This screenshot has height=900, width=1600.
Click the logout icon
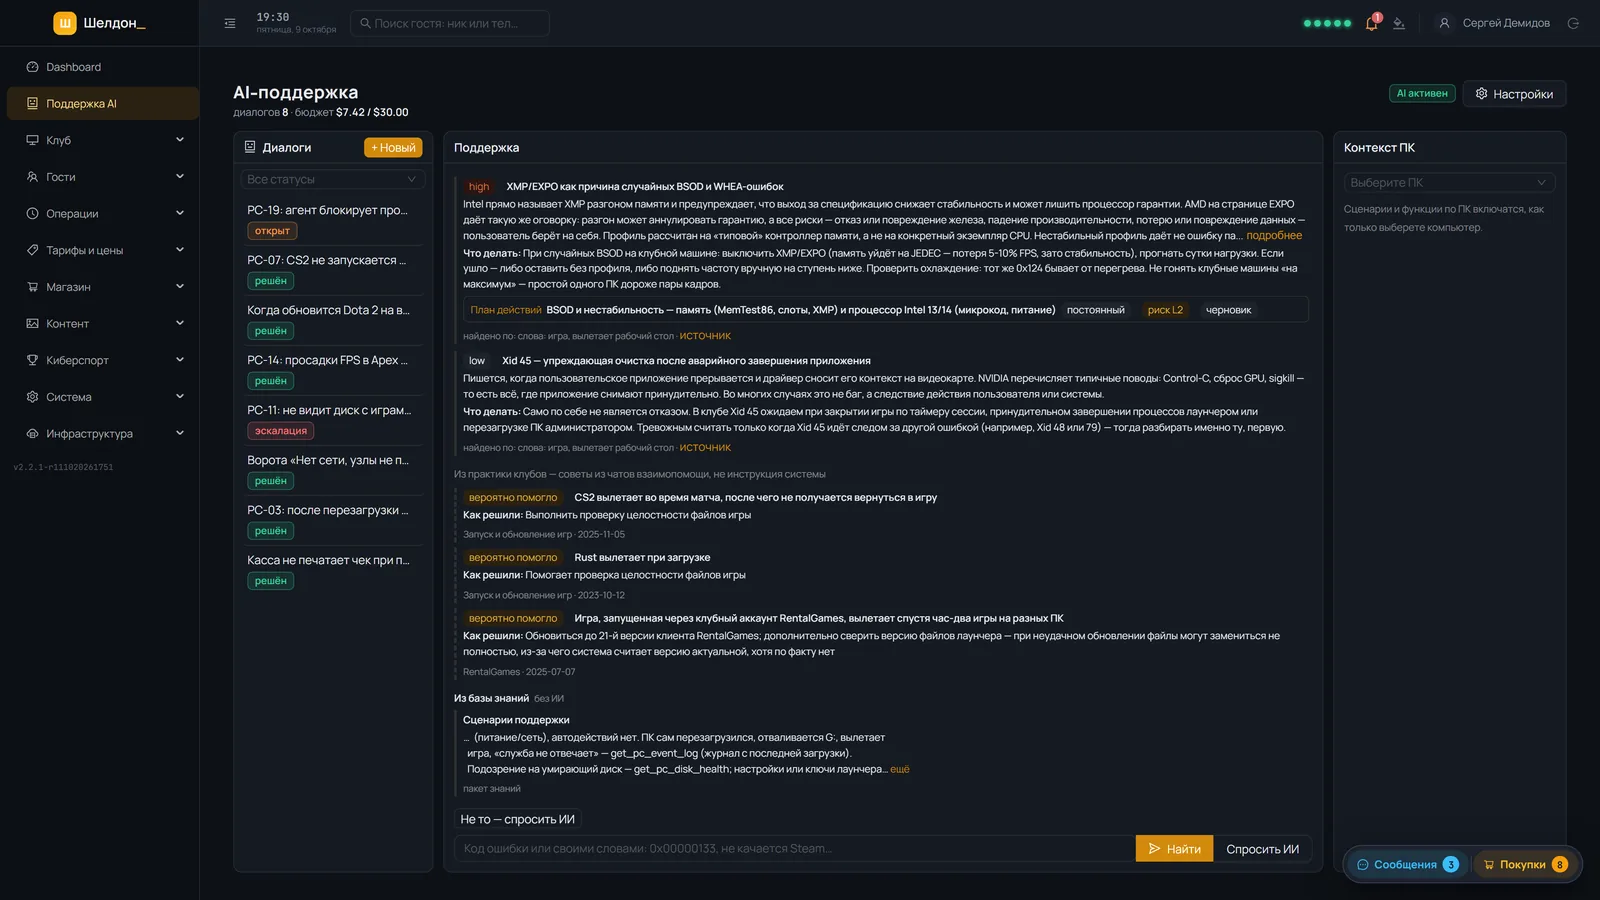(1573, 23)
